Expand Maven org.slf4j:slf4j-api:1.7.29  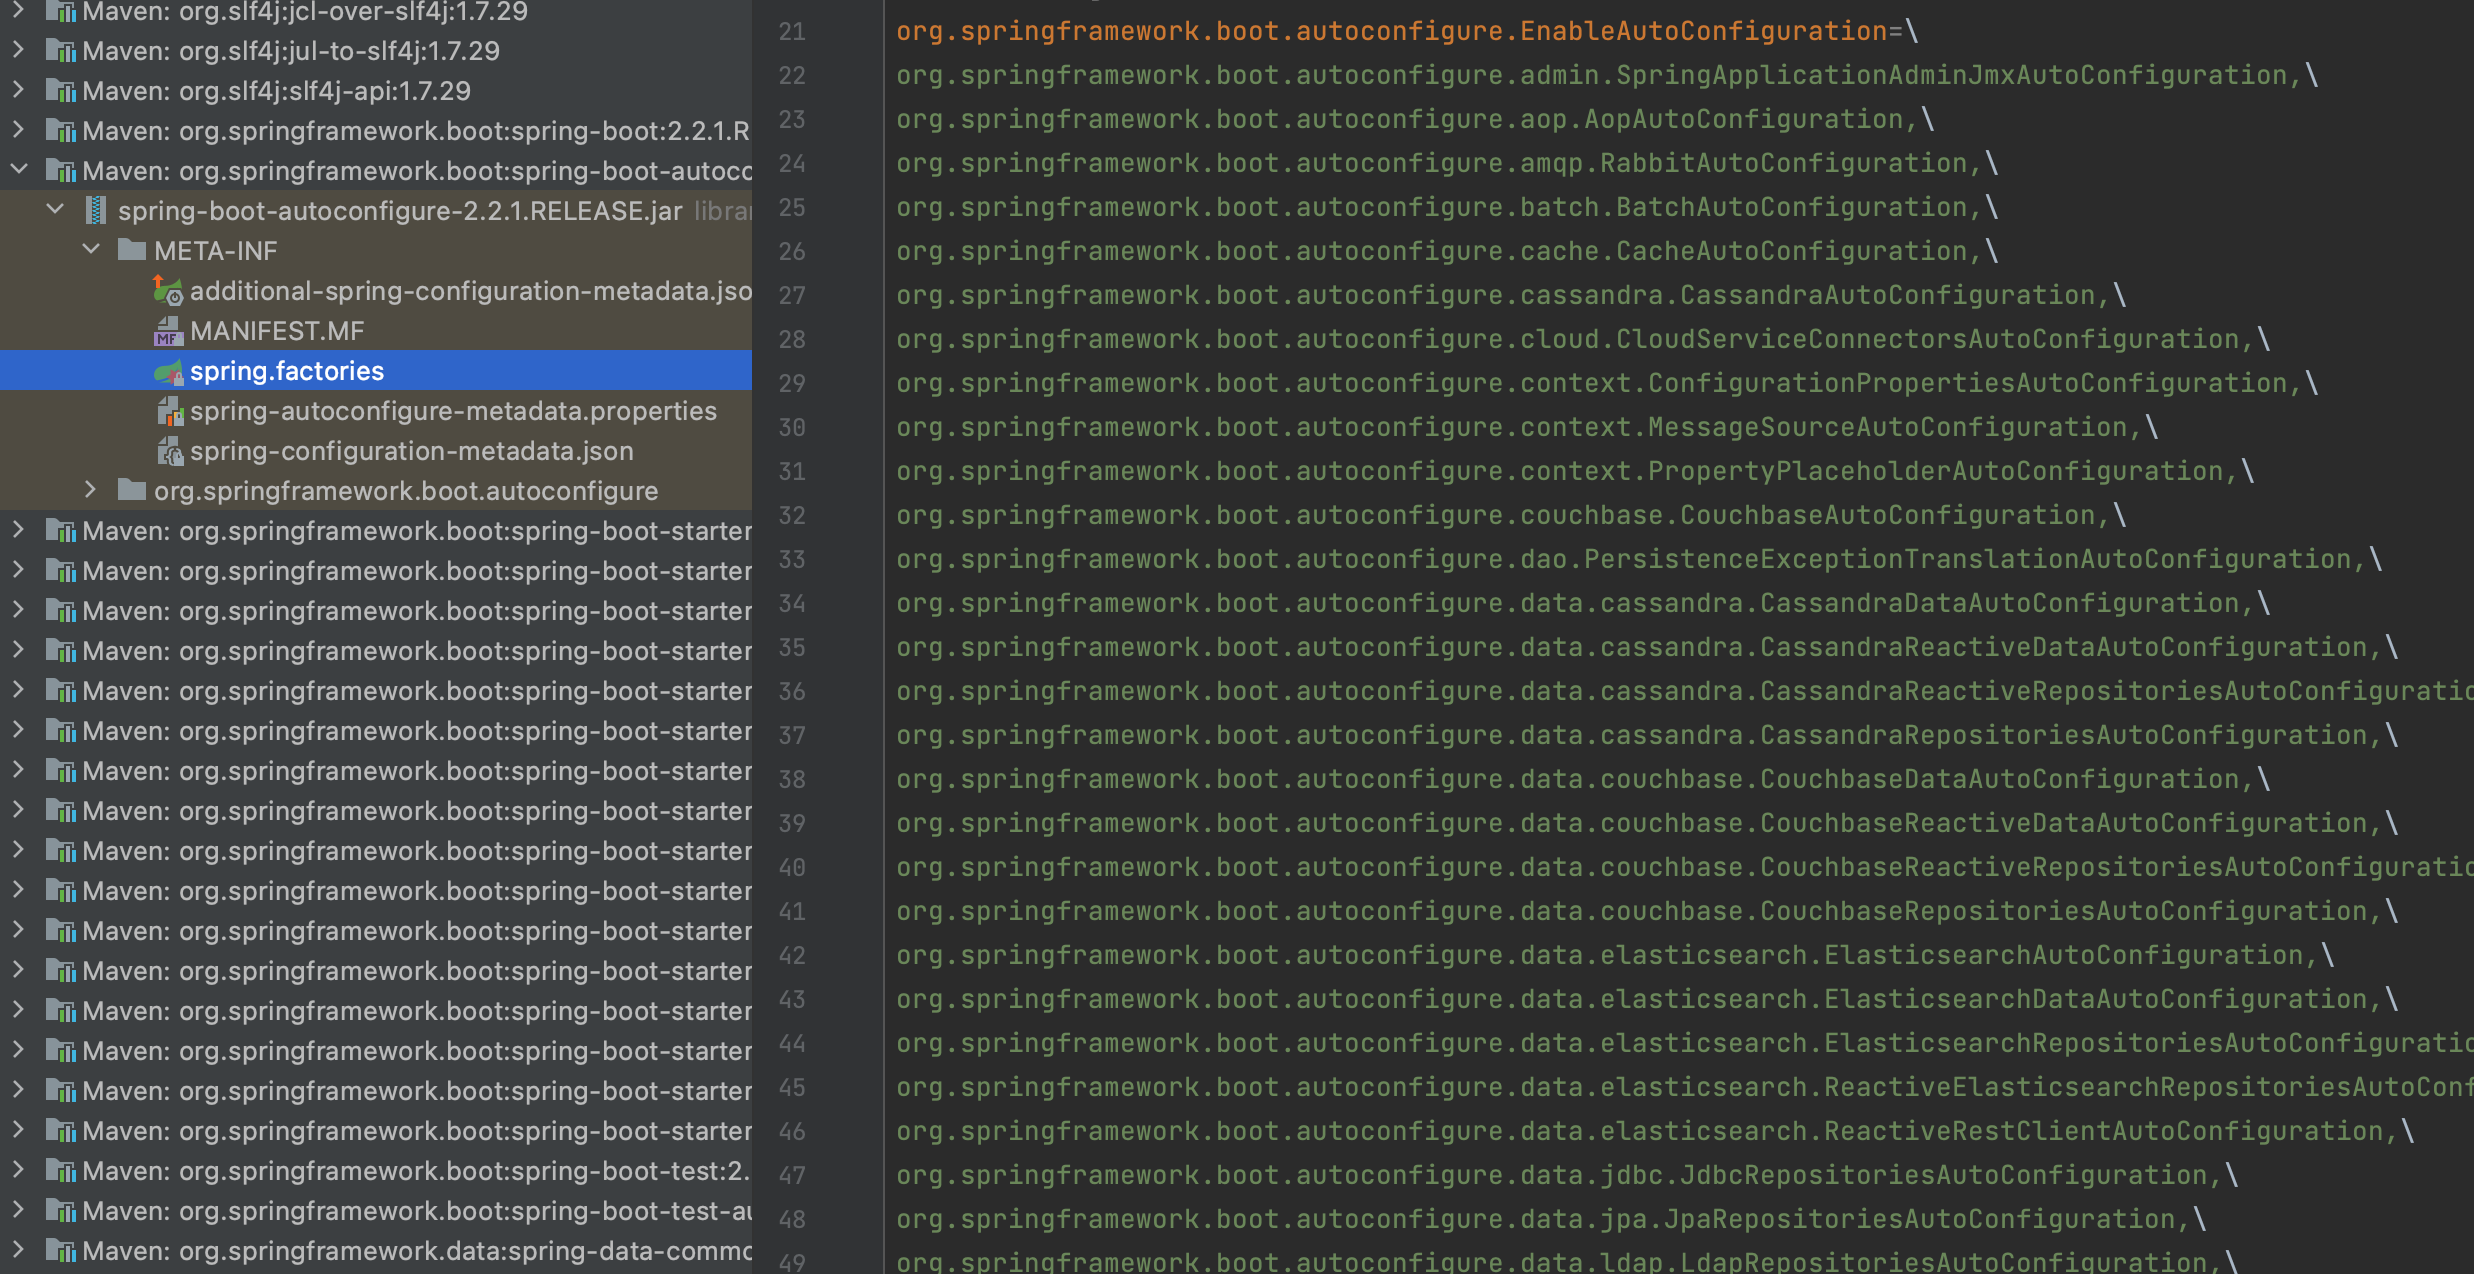[19, 89]
